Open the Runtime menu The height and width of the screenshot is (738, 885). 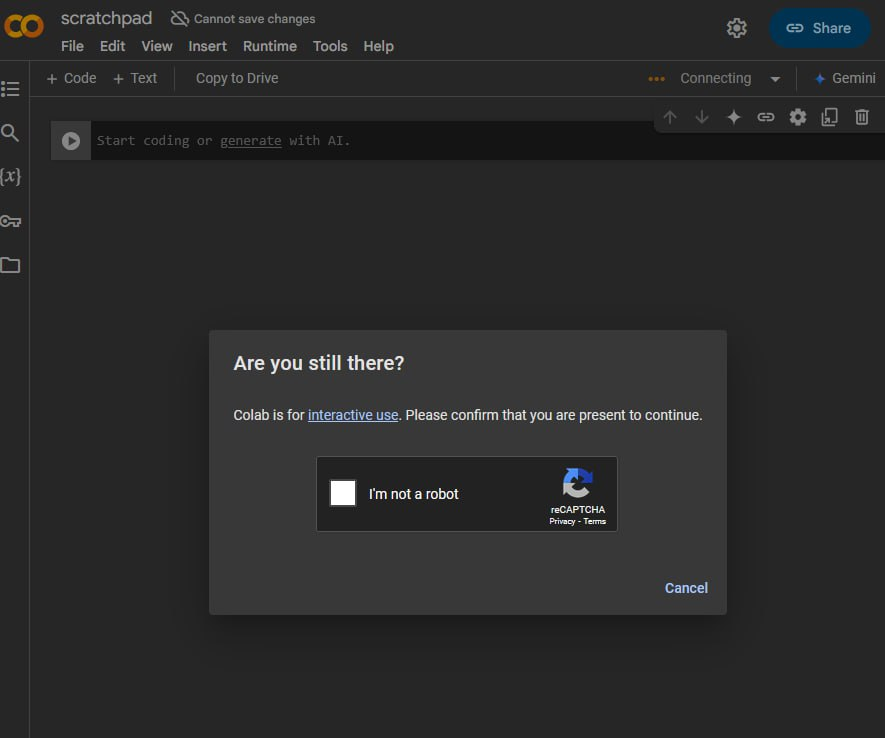(x=270, y=46)
